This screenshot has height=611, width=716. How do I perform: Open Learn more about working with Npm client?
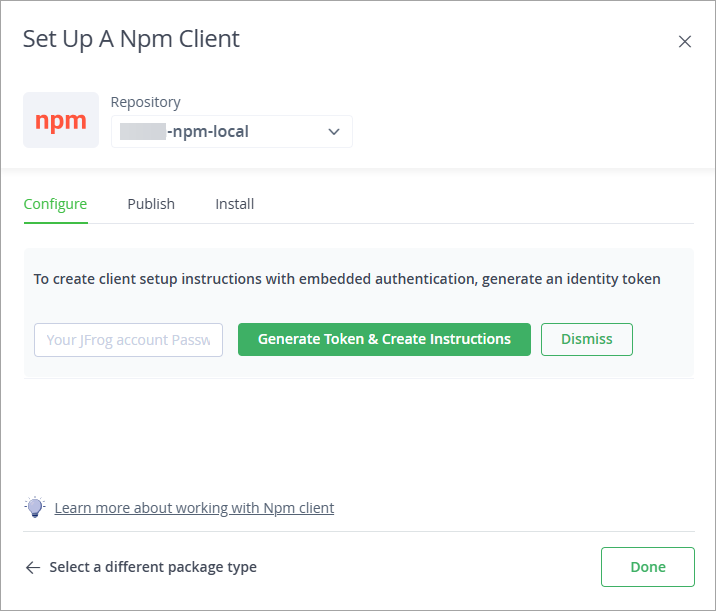[x=194, y=508]
